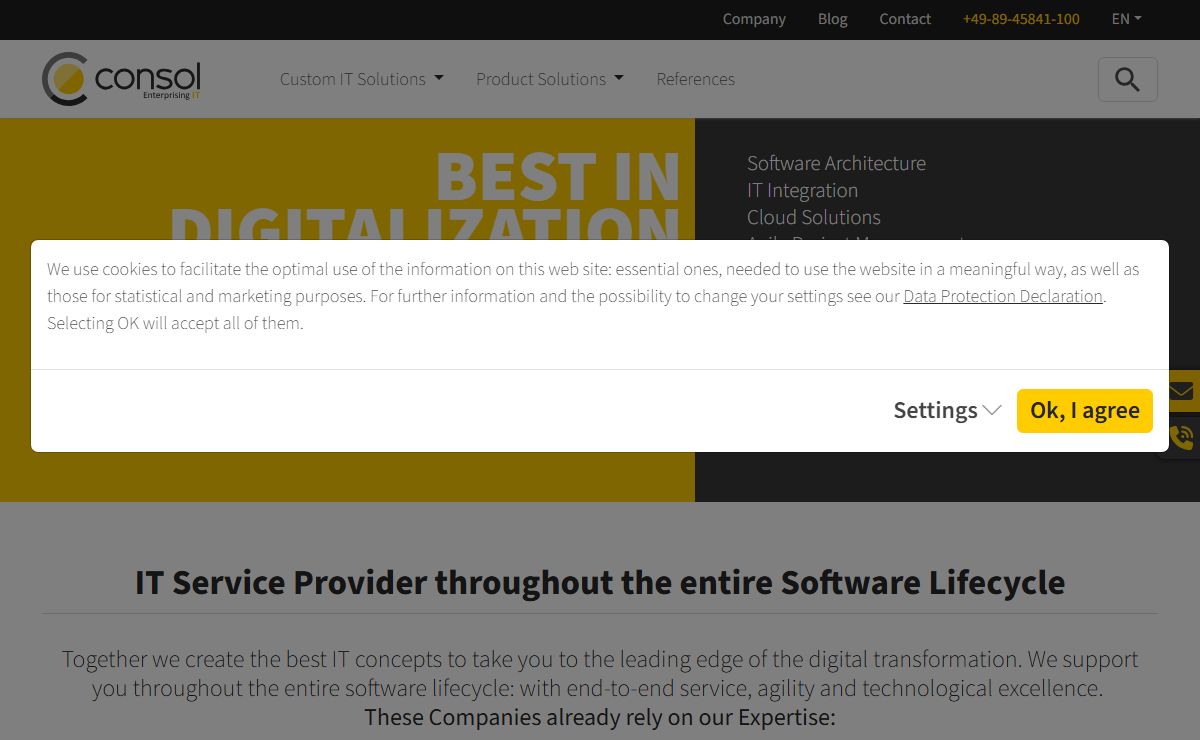The width and height of the screenshot is (1200, 740).
Task: Open the Contact page
Action: [905, 19]
